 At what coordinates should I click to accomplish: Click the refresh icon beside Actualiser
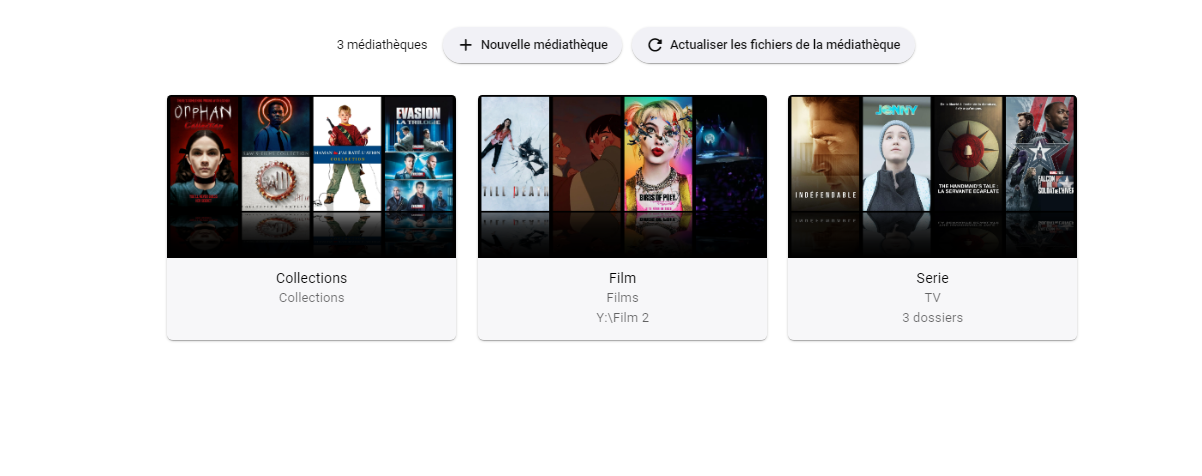click(655, 45)
